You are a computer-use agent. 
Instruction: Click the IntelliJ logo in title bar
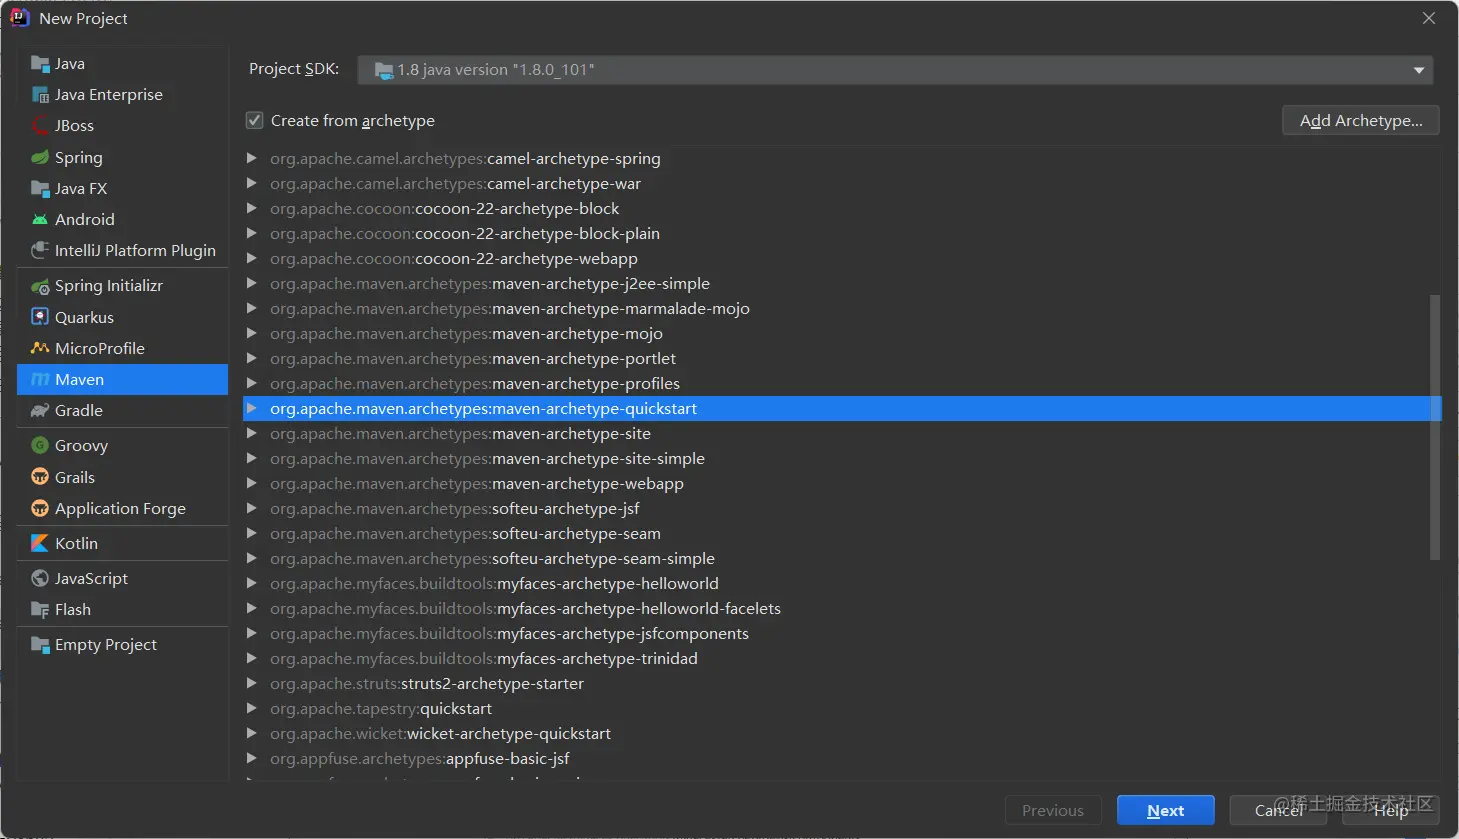pos(20,18)
